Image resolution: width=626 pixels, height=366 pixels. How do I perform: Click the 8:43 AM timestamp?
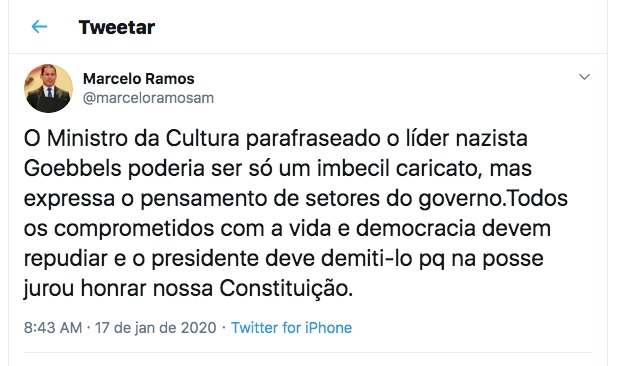(53, 328)
